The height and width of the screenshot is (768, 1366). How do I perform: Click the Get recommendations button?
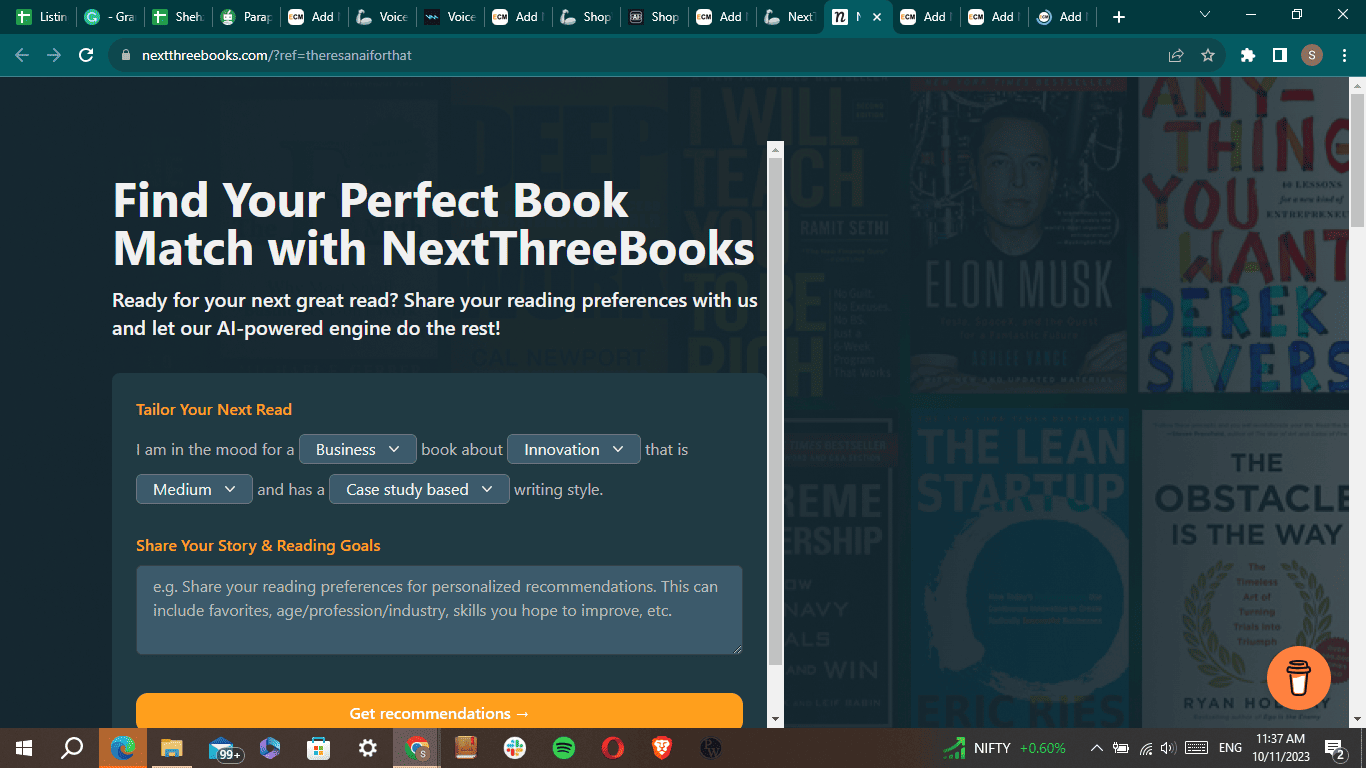439,713
